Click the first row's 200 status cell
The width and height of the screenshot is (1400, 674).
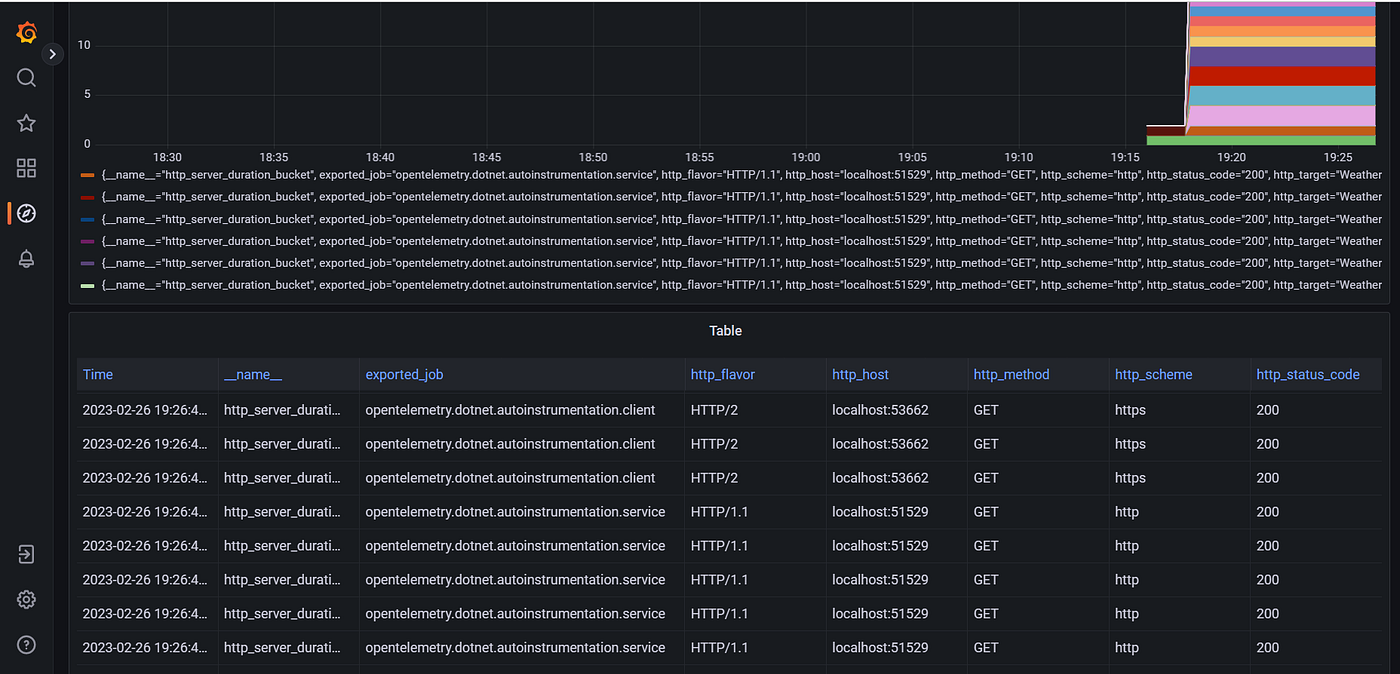pyautogui.click(x=1267, y=410)
